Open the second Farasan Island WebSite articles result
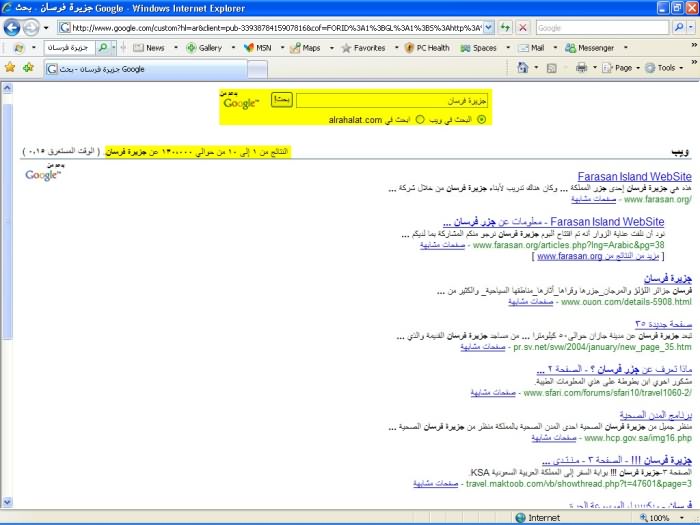Viewport: 700px width, 525px height. 554,222
